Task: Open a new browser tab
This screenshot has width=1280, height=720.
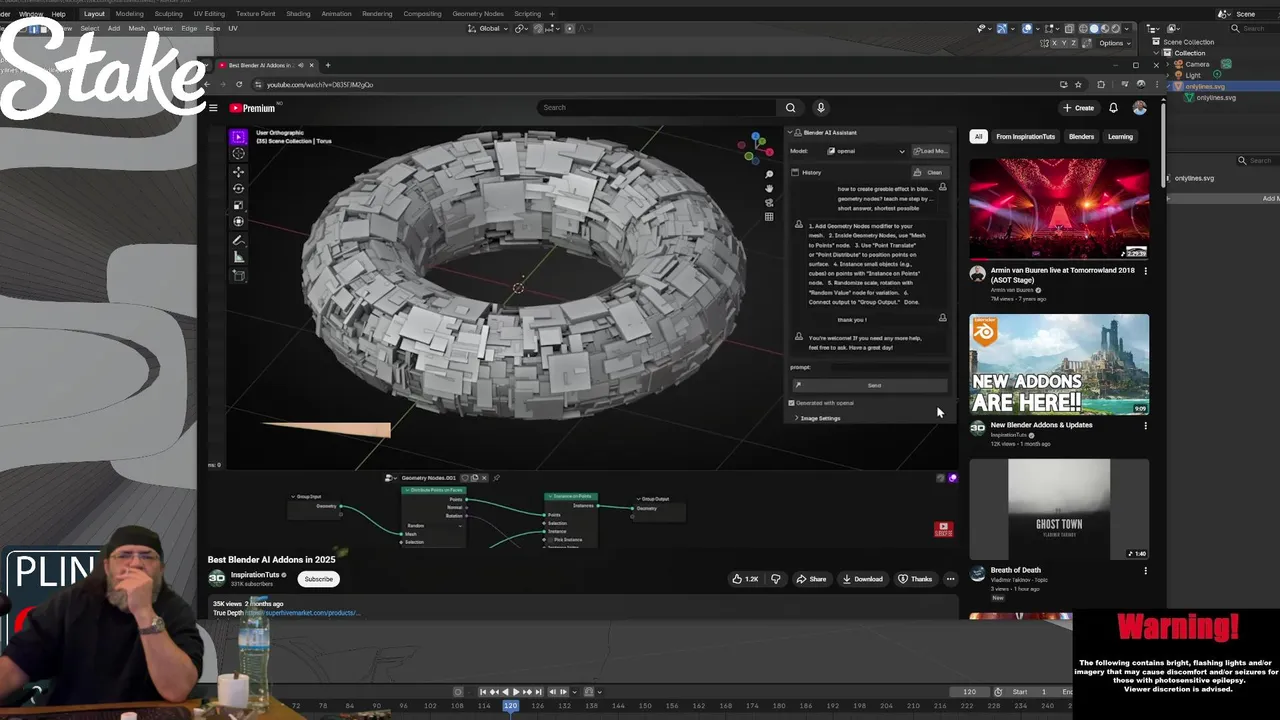Action: 328,65
